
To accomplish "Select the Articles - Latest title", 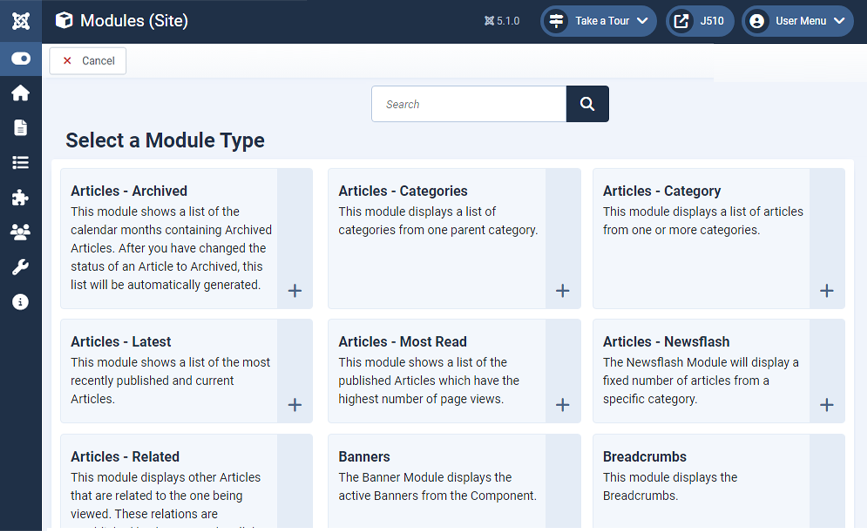I will coord(121,342).
